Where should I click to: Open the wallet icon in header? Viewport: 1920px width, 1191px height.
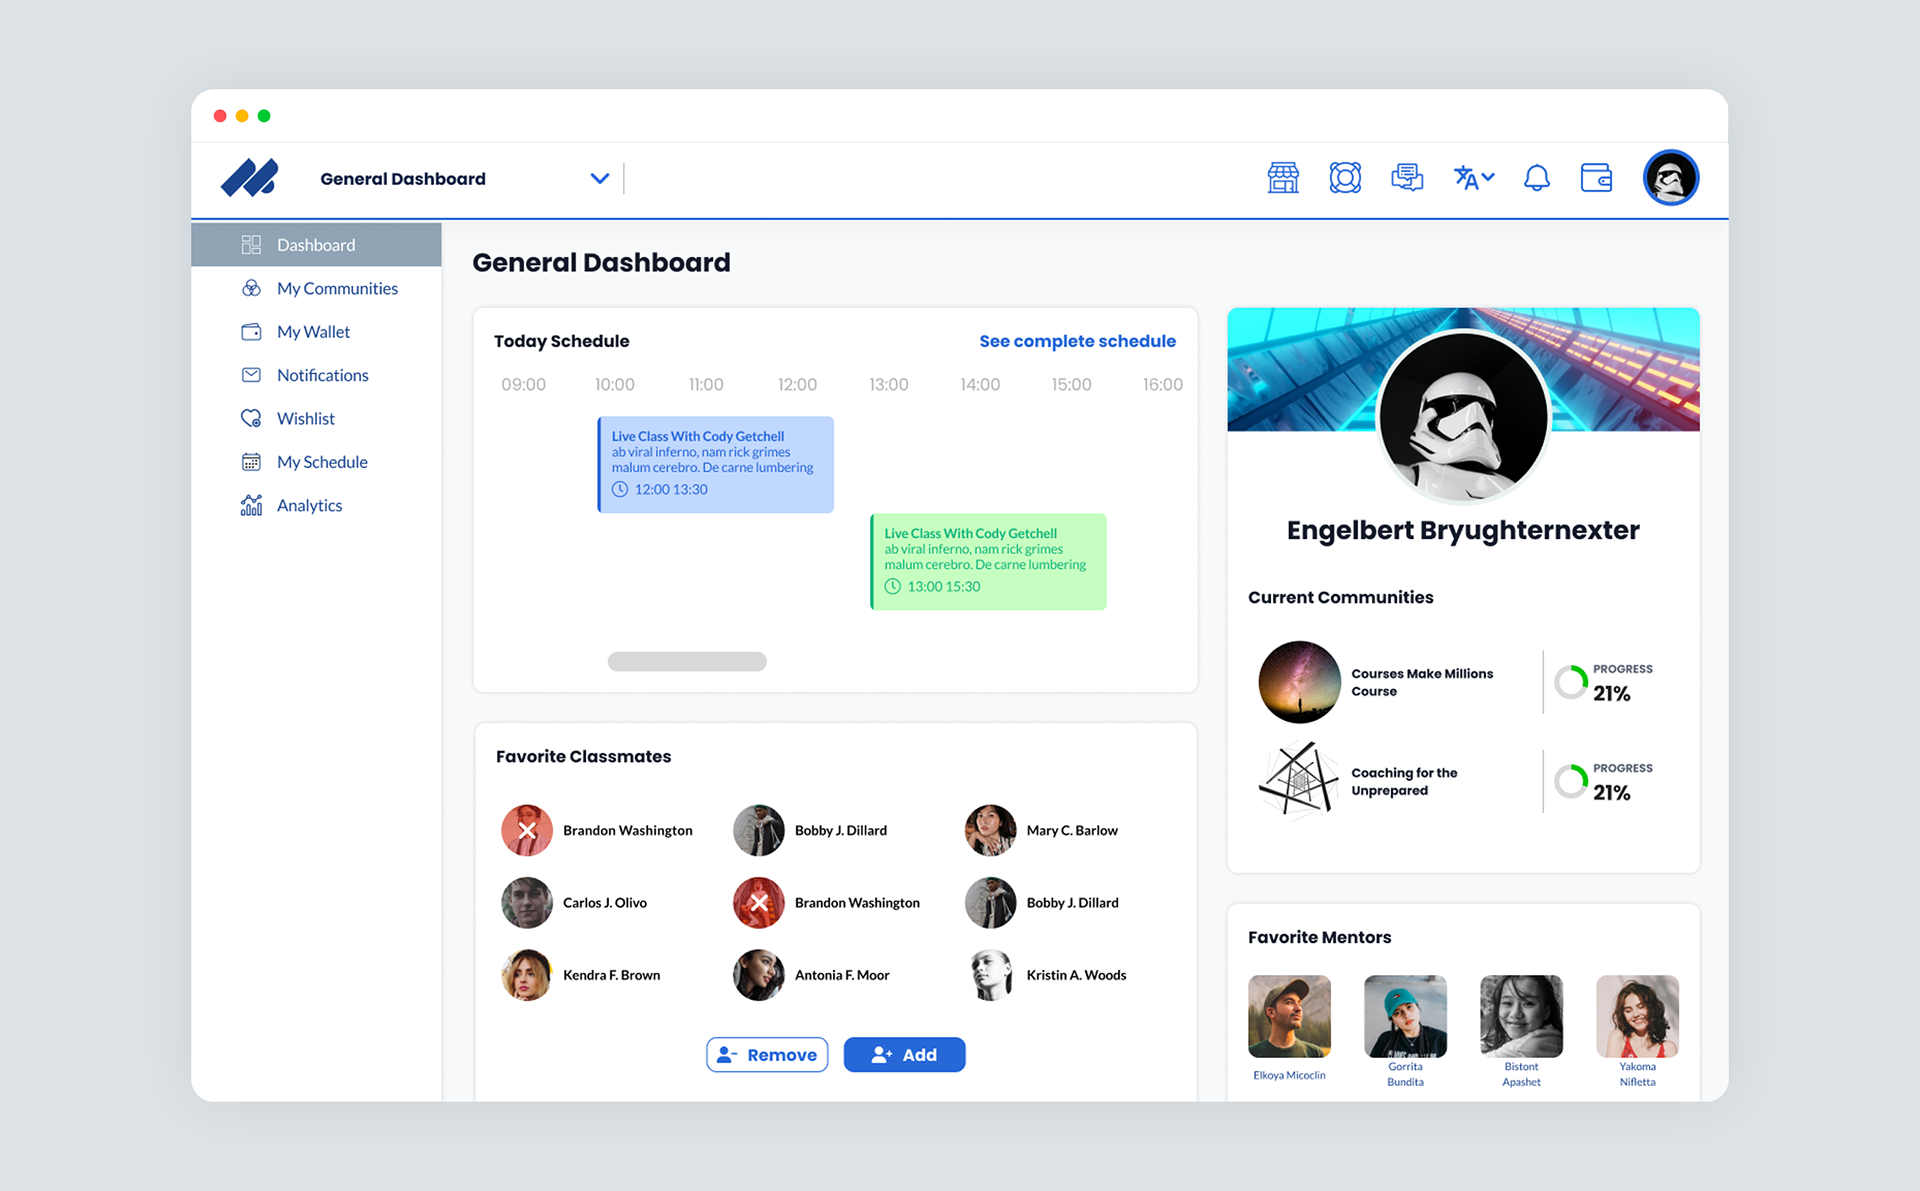tap(1596, 178)
